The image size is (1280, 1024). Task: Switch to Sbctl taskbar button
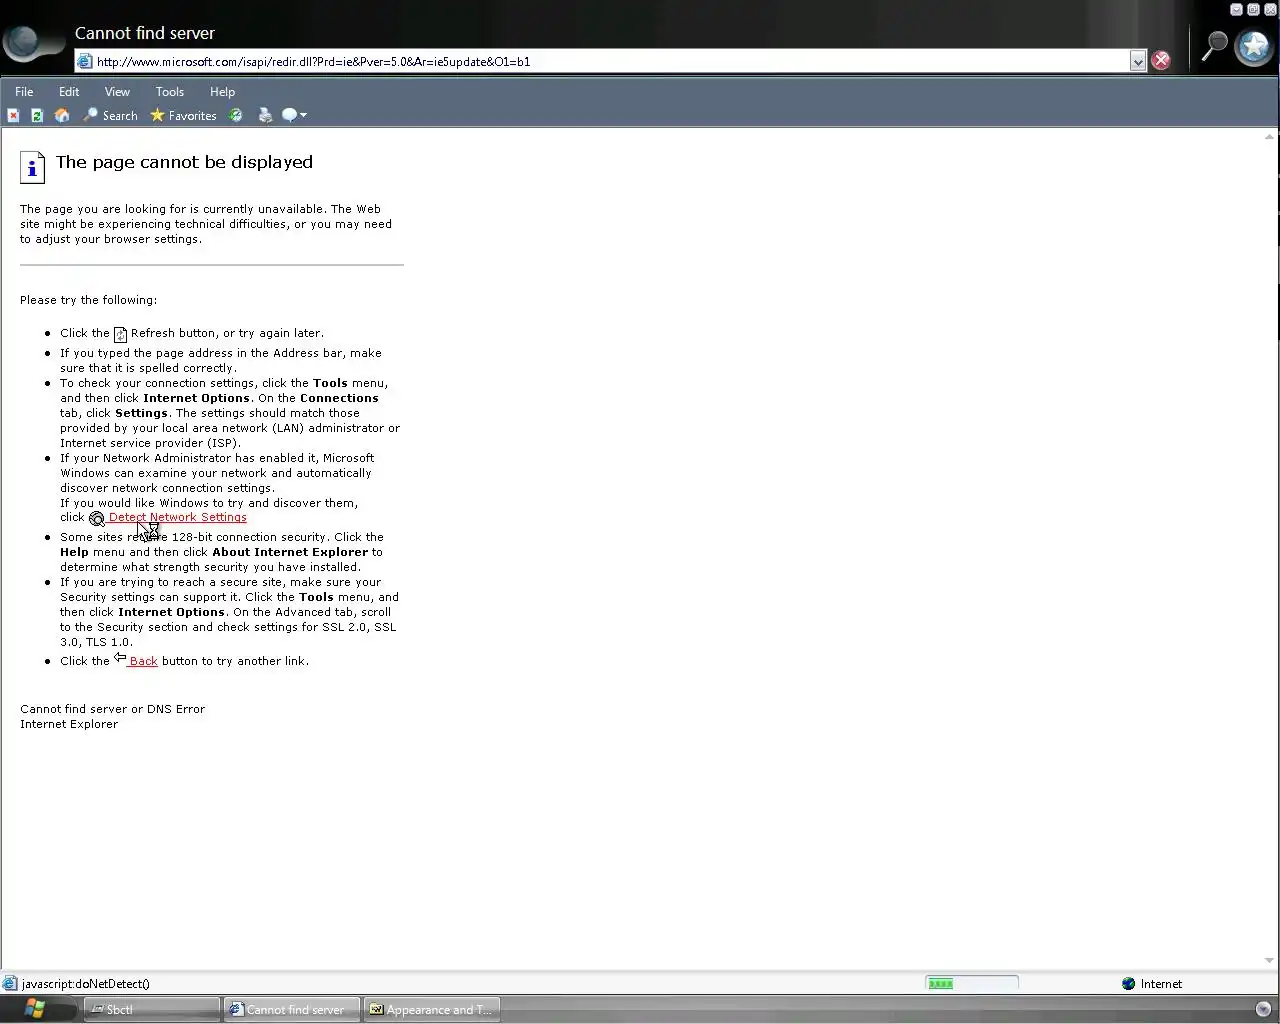point(151,1010)
